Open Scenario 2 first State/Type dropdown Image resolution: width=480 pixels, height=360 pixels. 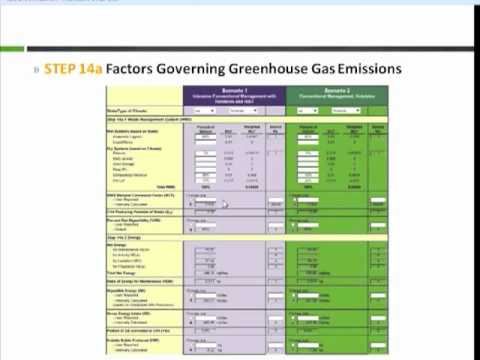pos(308,110)
